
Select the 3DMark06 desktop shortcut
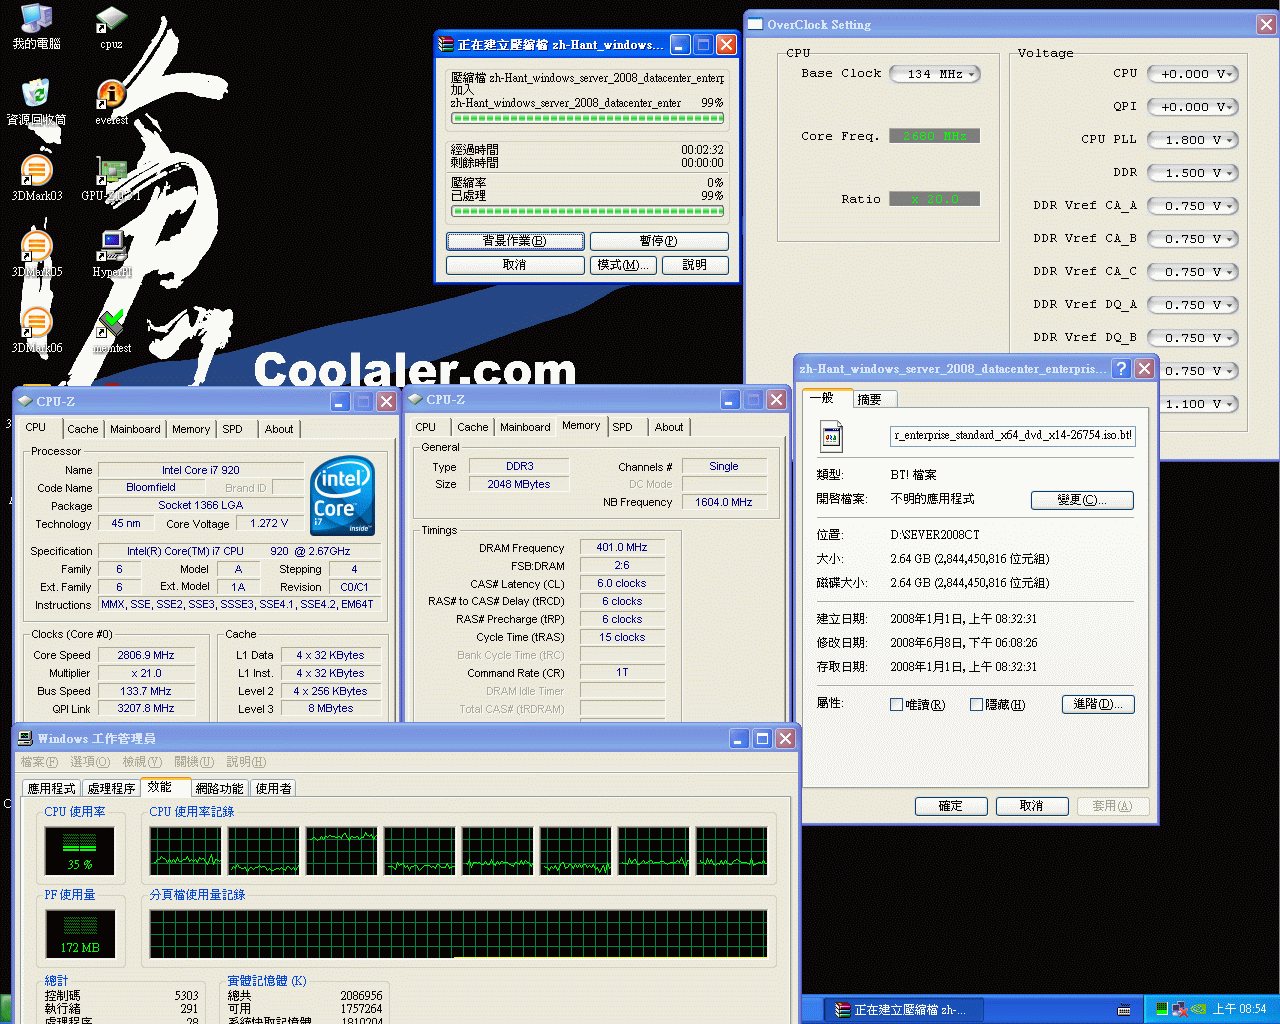(x=36, y=330)
